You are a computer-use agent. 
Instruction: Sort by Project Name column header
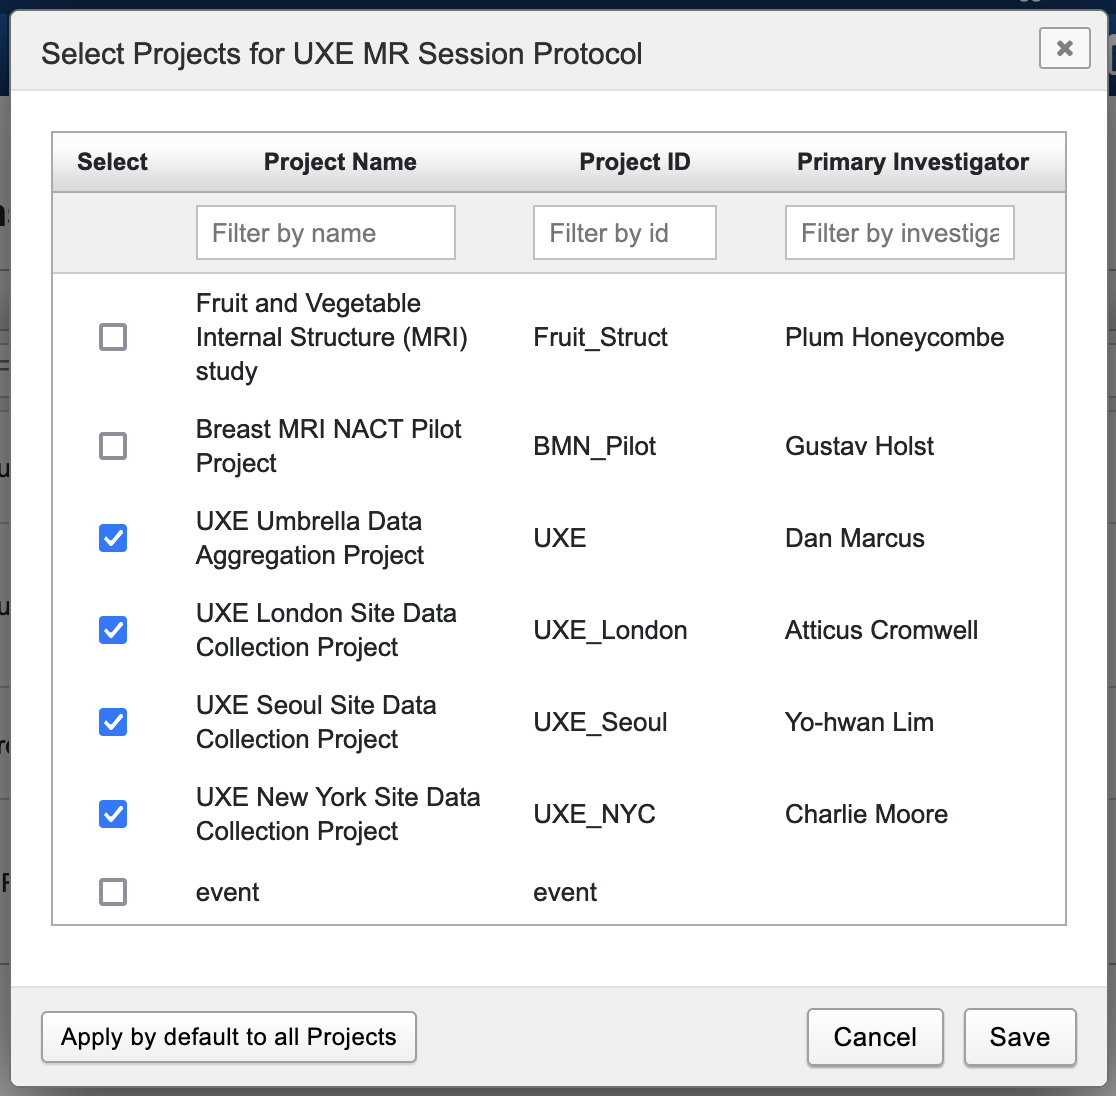340,162
